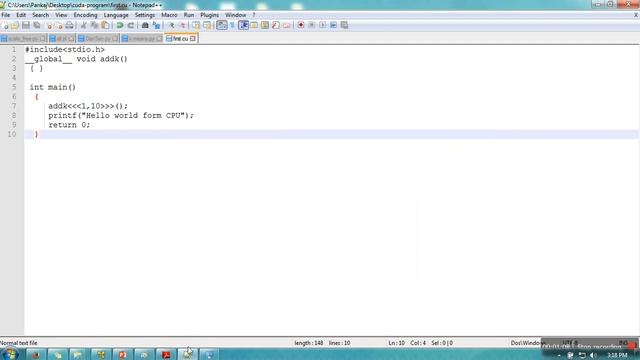Click 'Normal text file' in status bar
Screen dimensions: 640x360
coord(19,343)
